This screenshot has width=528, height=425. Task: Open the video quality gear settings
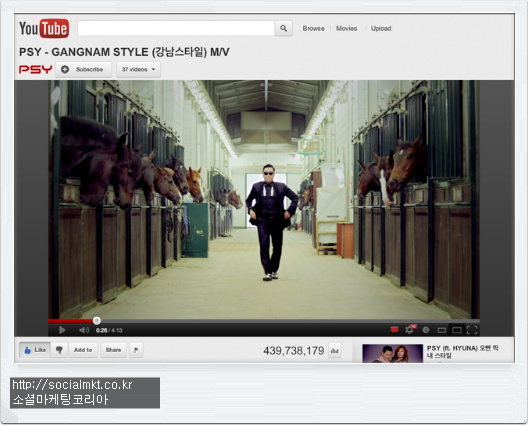pyautogui.click(x=410, y=329)
